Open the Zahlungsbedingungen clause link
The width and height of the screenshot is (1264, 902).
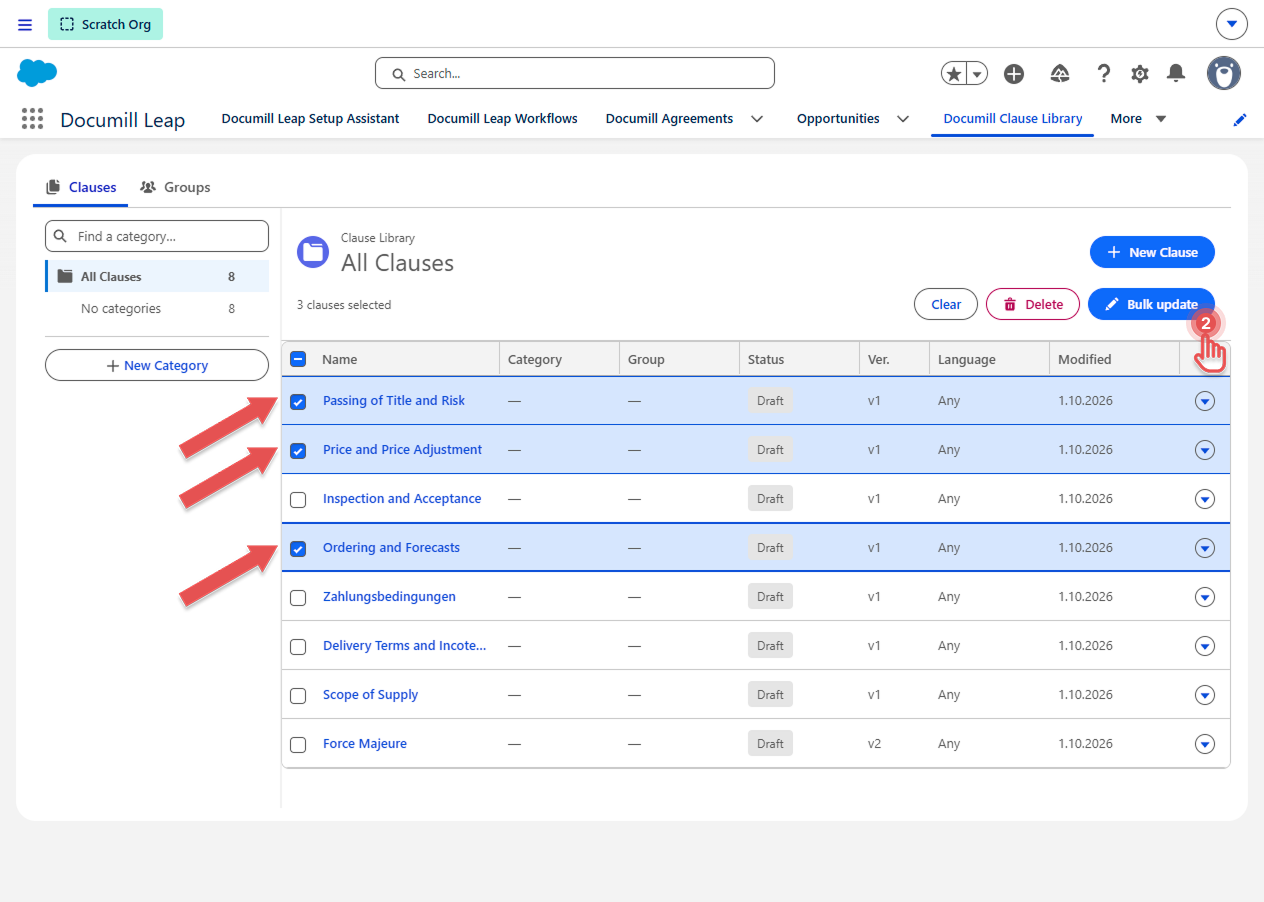(x=389, y=596)
